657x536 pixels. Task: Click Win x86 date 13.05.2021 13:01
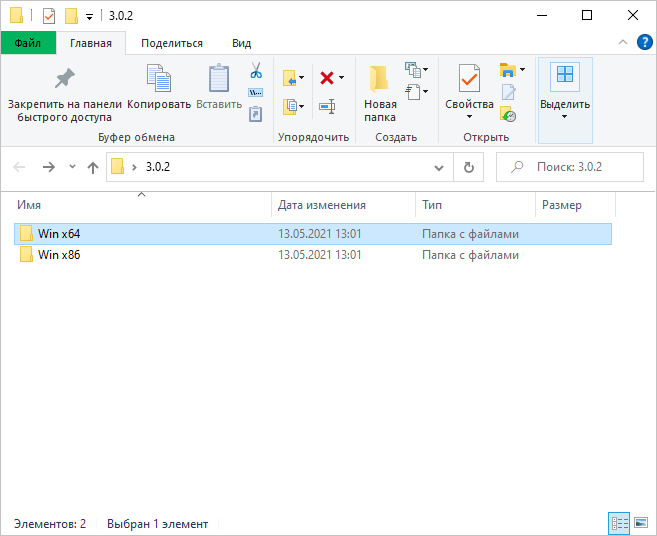(320, 255)
